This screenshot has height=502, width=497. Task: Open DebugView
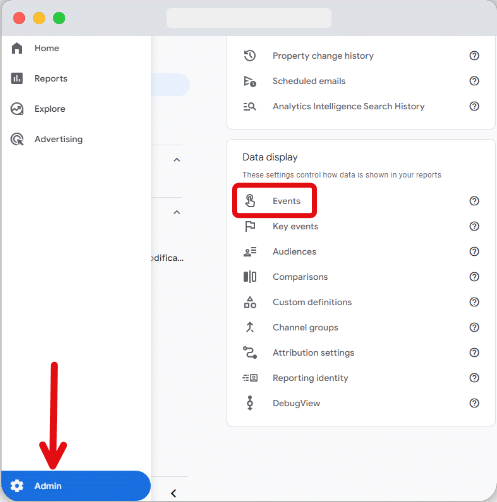(296, 403)
